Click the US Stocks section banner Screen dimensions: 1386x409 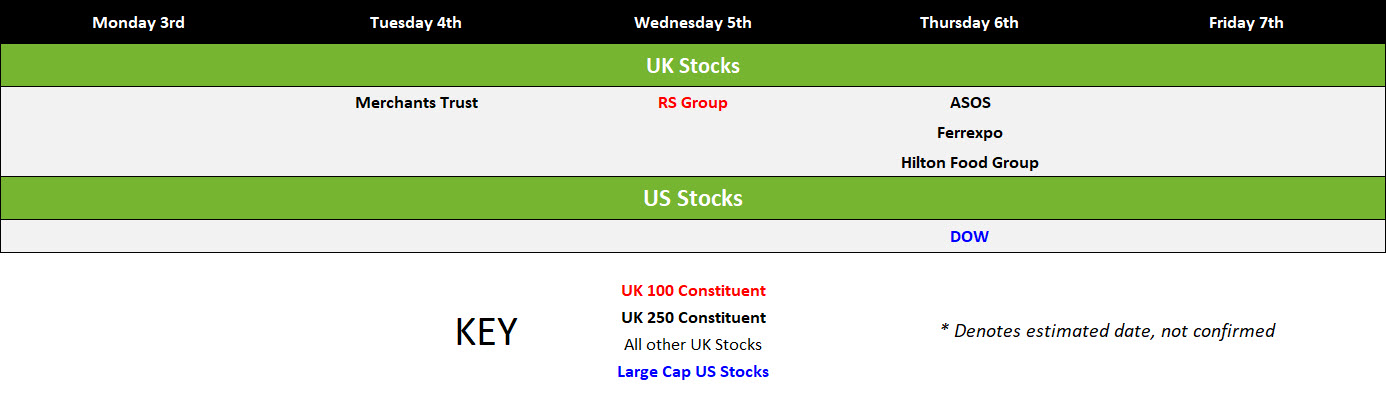693,198
